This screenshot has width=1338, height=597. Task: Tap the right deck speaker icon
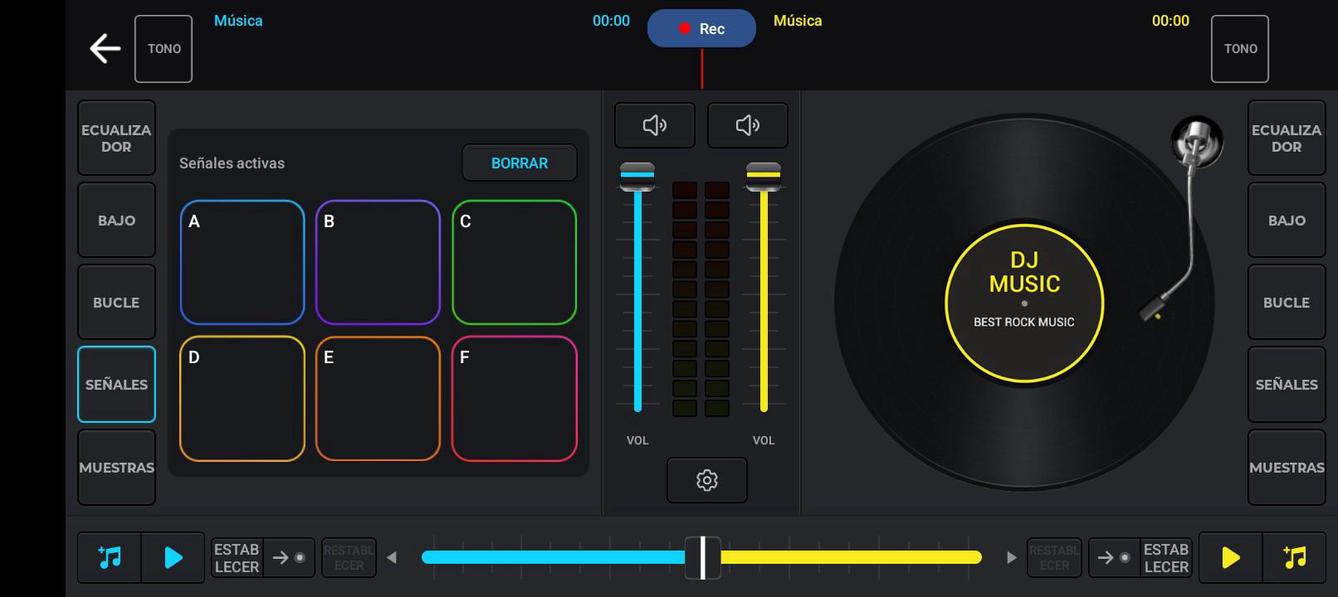[748, 124]
